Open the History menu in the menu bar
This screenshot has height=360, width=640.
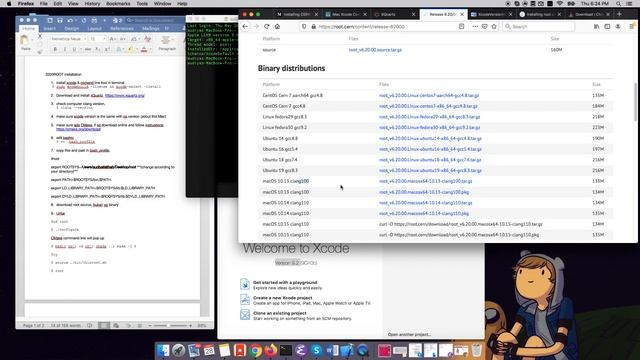point(92,4)
